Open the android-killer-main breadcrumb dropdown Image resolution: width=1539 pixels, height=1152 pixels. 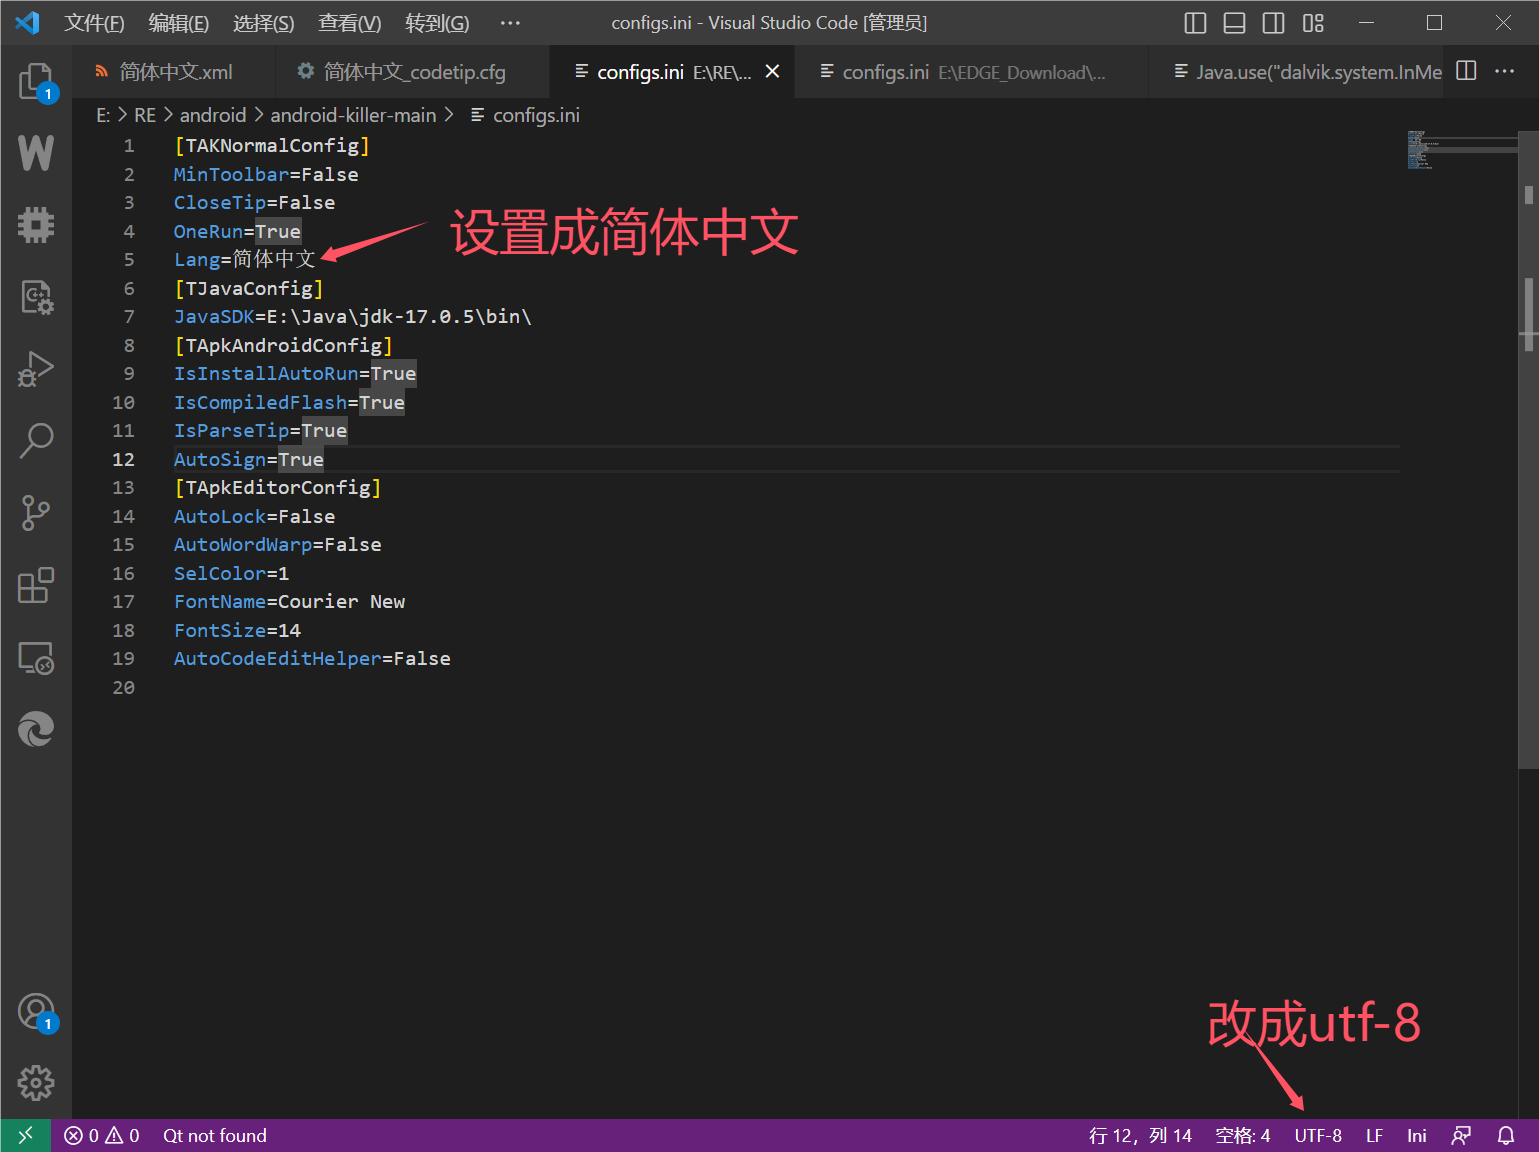[x=353, y=115]
